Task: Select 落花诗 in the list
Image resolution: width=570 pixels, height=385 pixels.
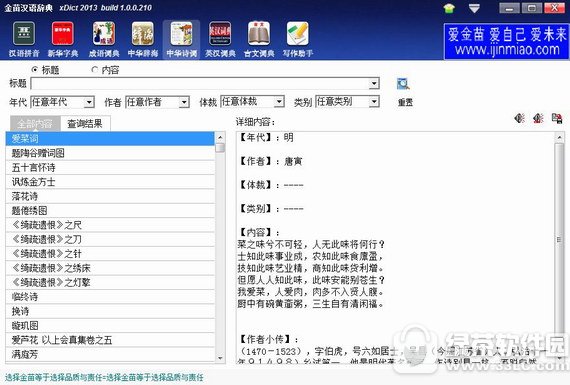Action: pos(110,196)
